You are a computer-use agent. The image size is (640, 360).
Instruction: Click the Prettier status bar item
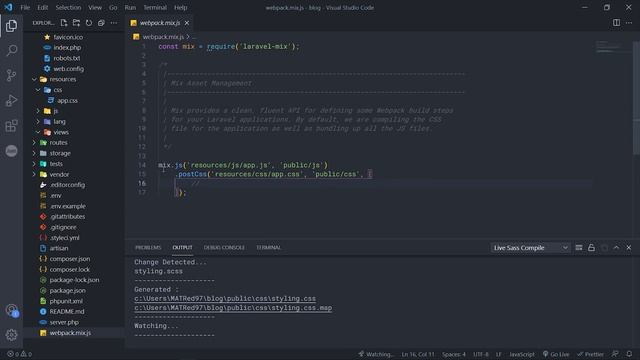coord(590,354)
